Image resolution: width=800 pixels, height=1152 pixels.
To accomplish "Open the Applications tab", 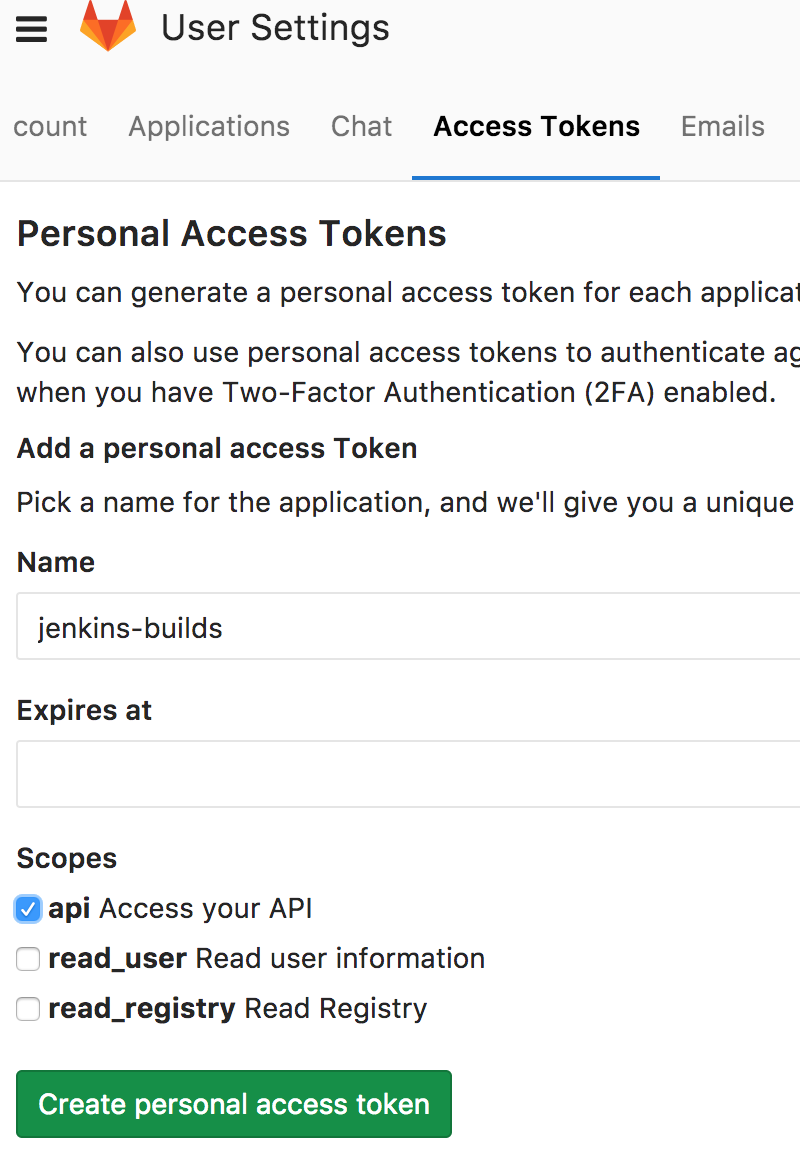I will (209, 126).
